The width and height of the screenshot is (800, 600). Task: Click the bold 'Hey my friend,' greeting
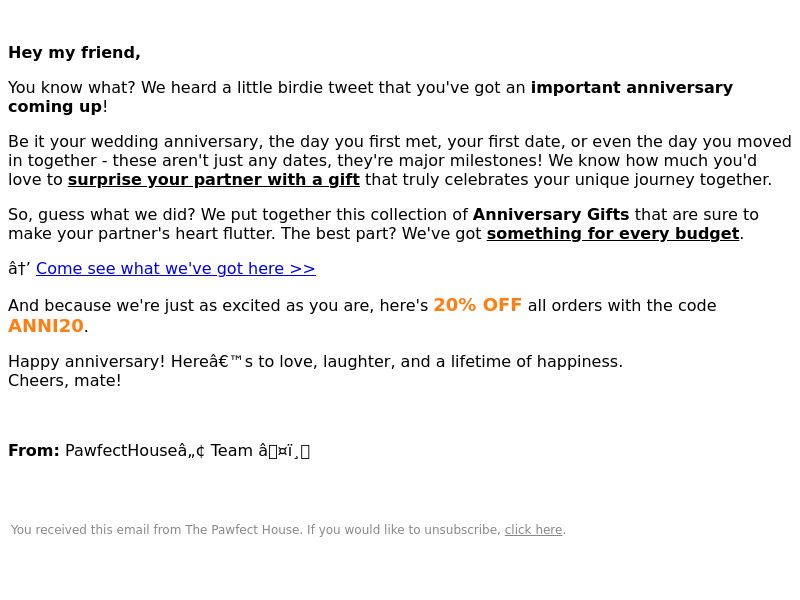(74, 53)
